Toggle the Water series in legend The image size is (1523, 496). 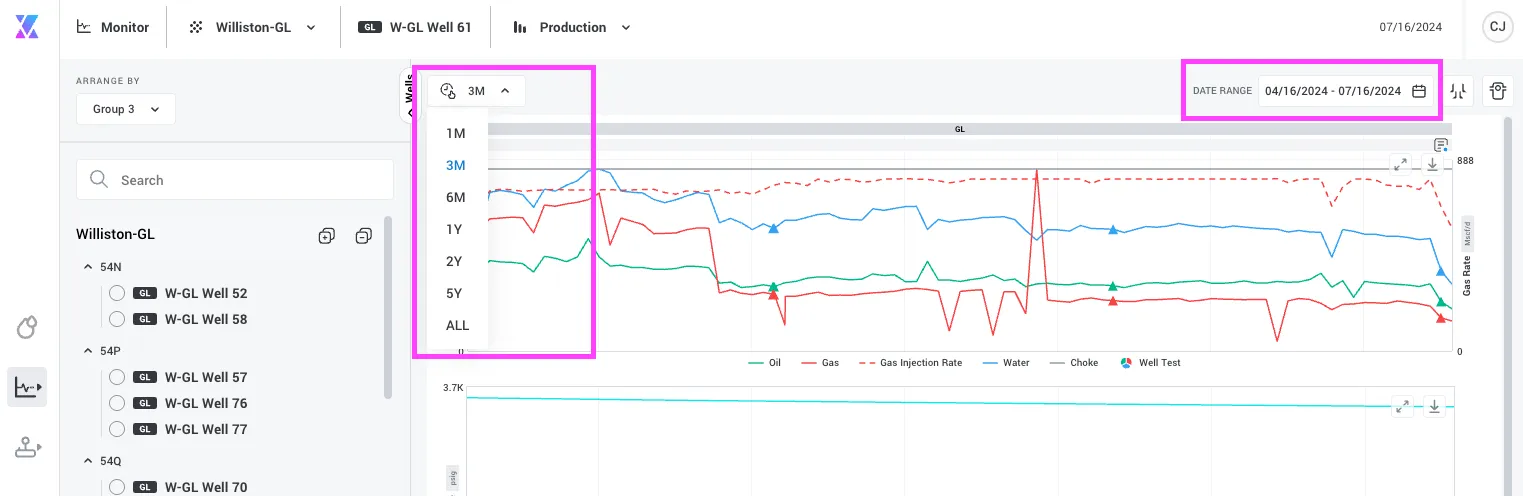coord(1005,363)
